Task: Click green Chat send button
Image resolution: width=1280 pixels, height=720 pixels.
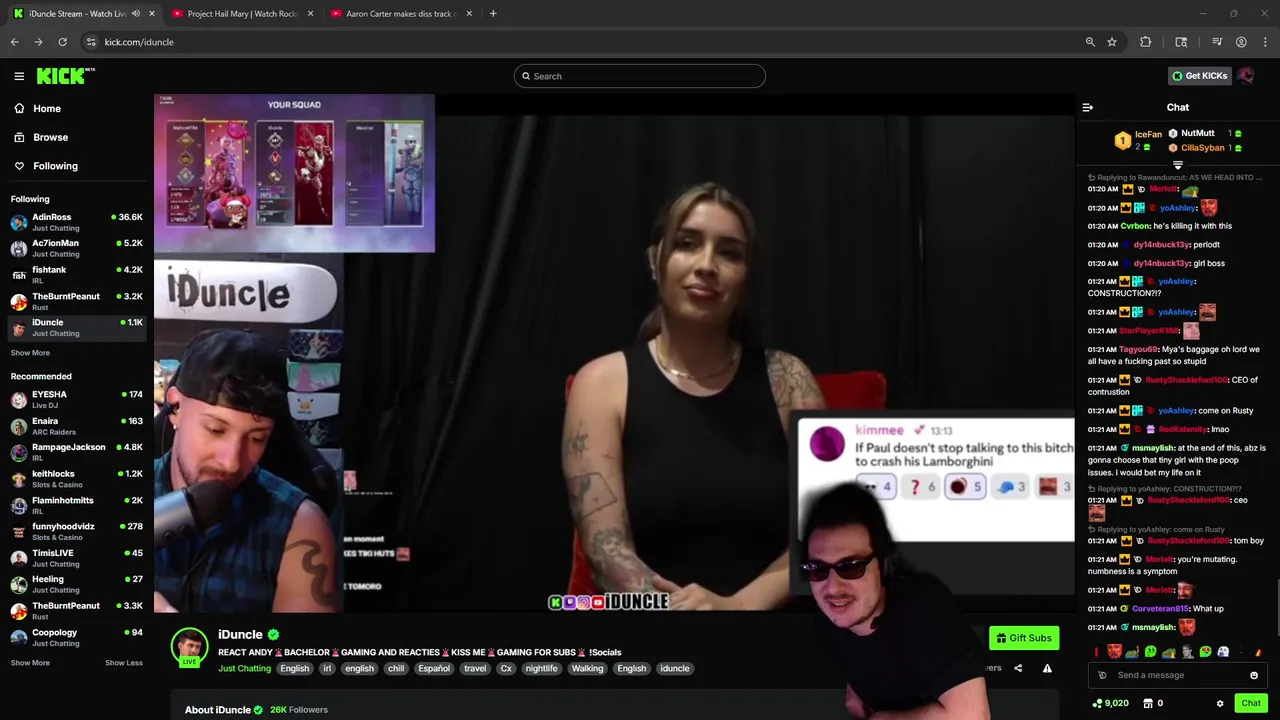Action: (x=1251, y=703)
